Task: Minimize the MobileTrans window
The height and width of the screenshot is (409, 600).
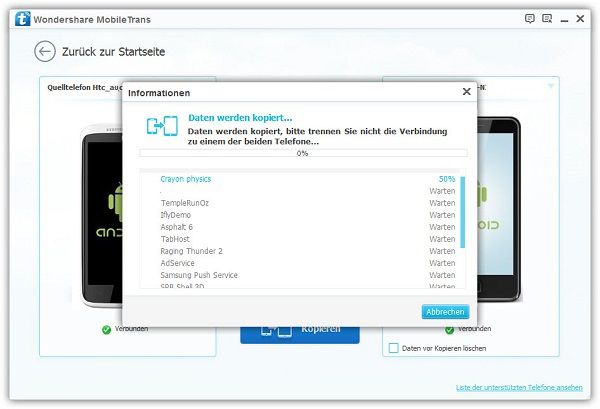Action: click(x=564, y=19)
